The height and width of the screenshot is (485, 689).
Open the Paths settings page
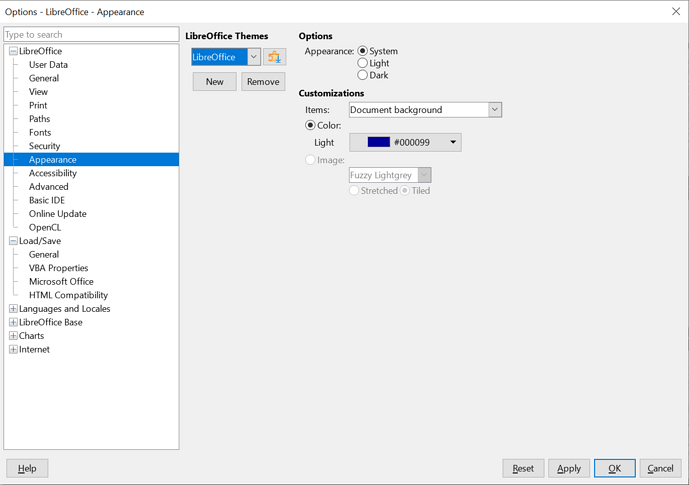(40, 119)
